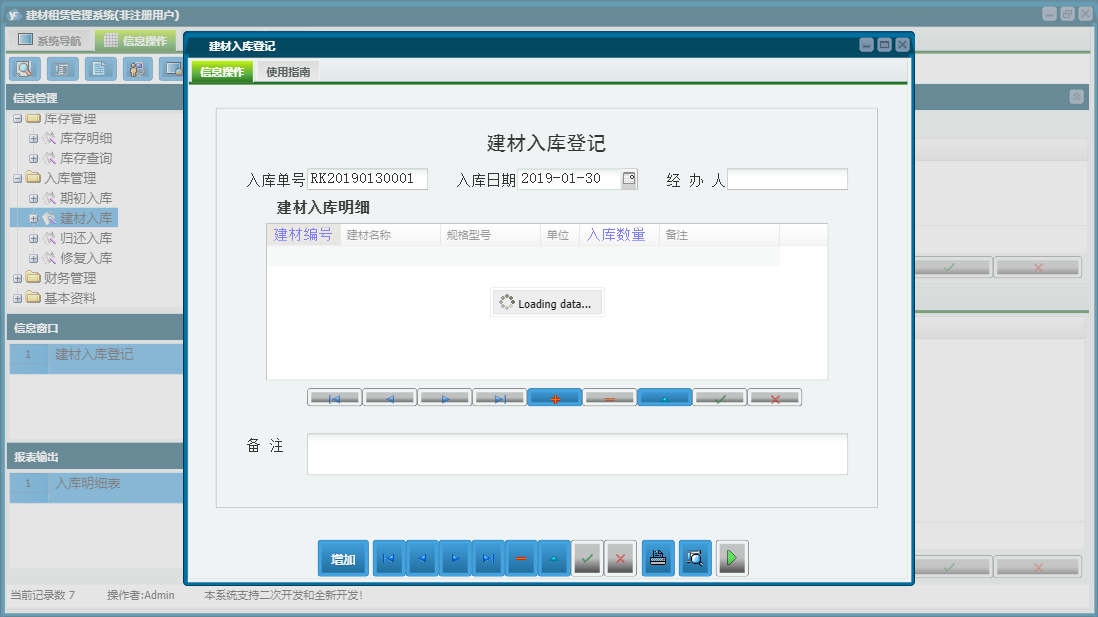1098x617 pixels.
Task: Click the blue triangle edit icon in the grid toolbar
Action: click(x=665, y=396)
